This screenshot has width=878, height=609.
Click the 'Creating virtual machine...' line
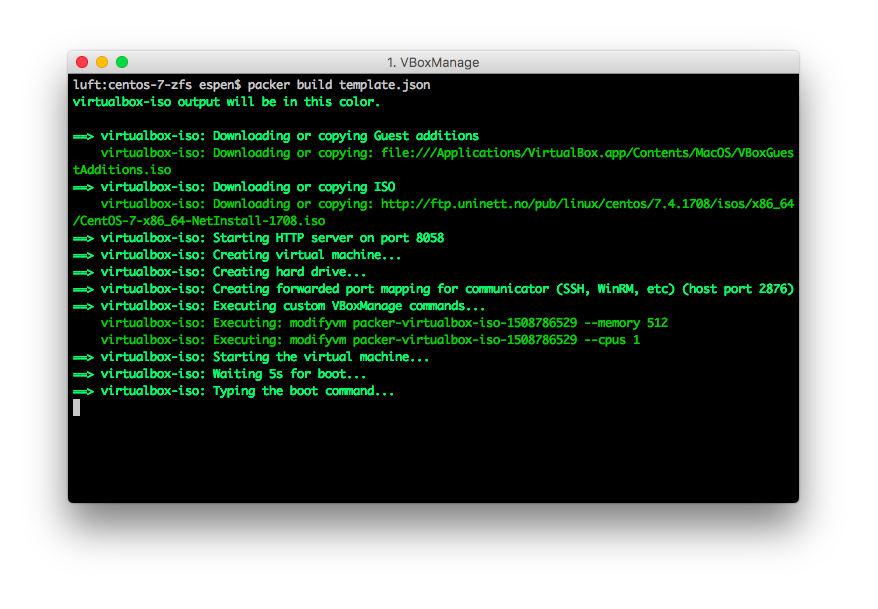(237, 255)
